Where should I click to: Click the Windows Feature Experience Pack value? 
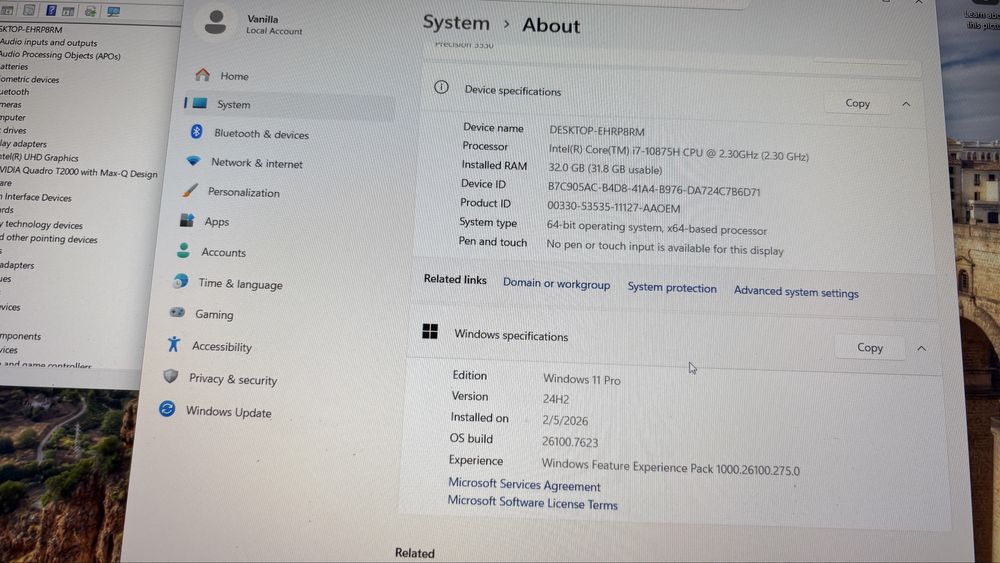pyautogui.click(x=670, y=467)
